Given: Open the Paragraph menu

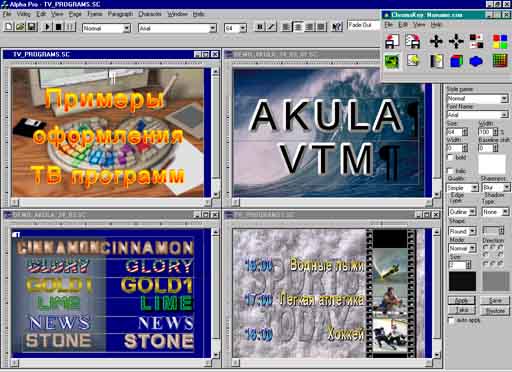Looking at the screenshot, I should coord(120,14).
